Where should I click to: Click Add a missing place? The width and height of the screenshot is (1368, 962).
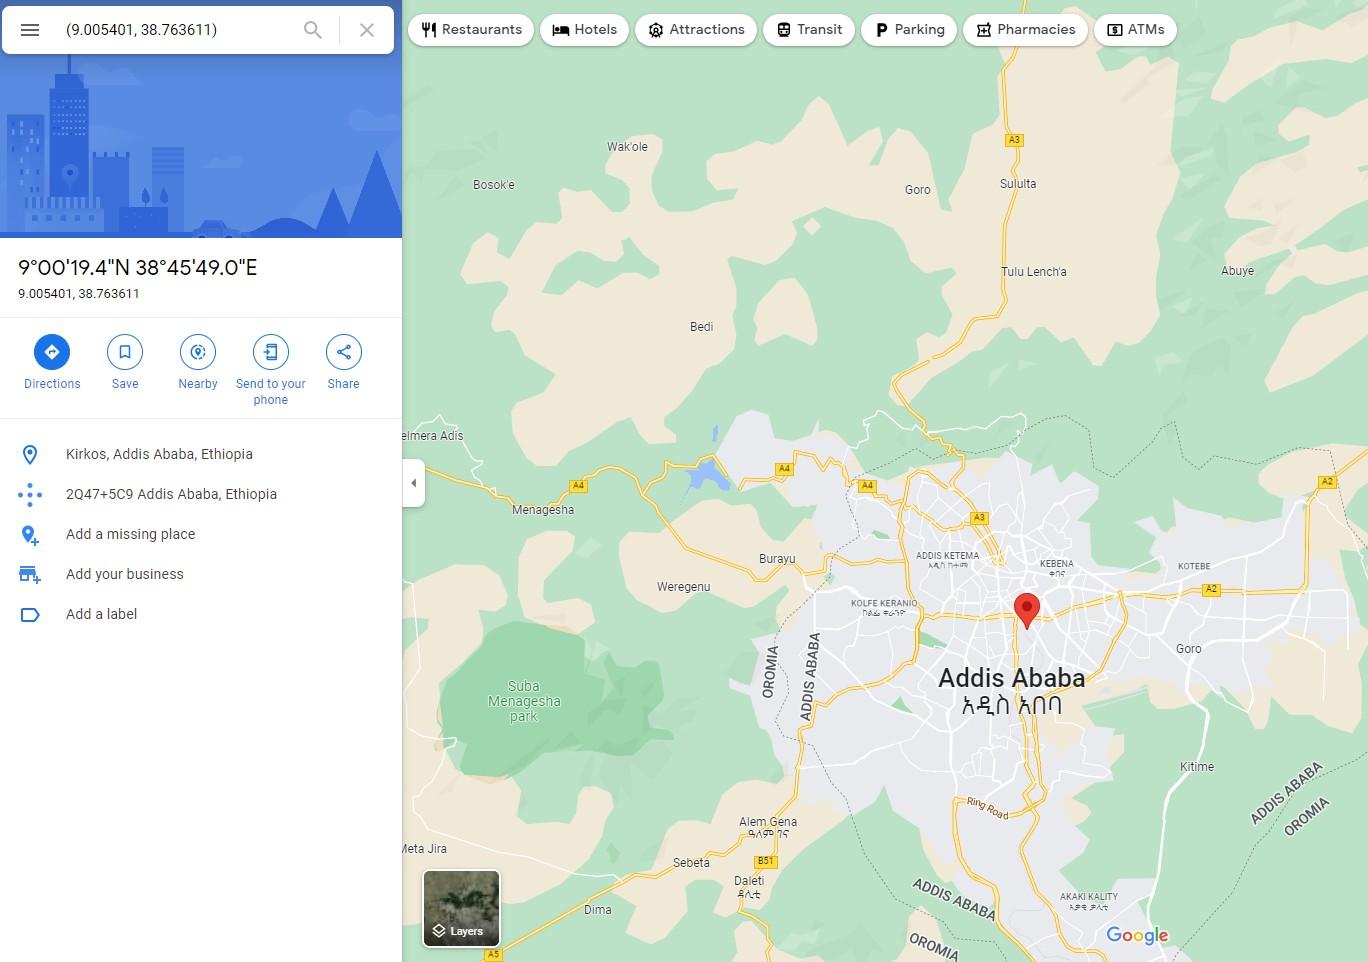[130, 534]
